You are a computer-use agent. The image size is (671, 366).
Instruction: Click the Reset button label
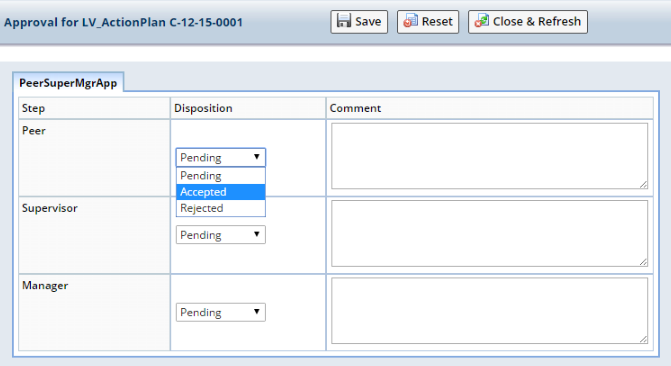click(437, 21)
